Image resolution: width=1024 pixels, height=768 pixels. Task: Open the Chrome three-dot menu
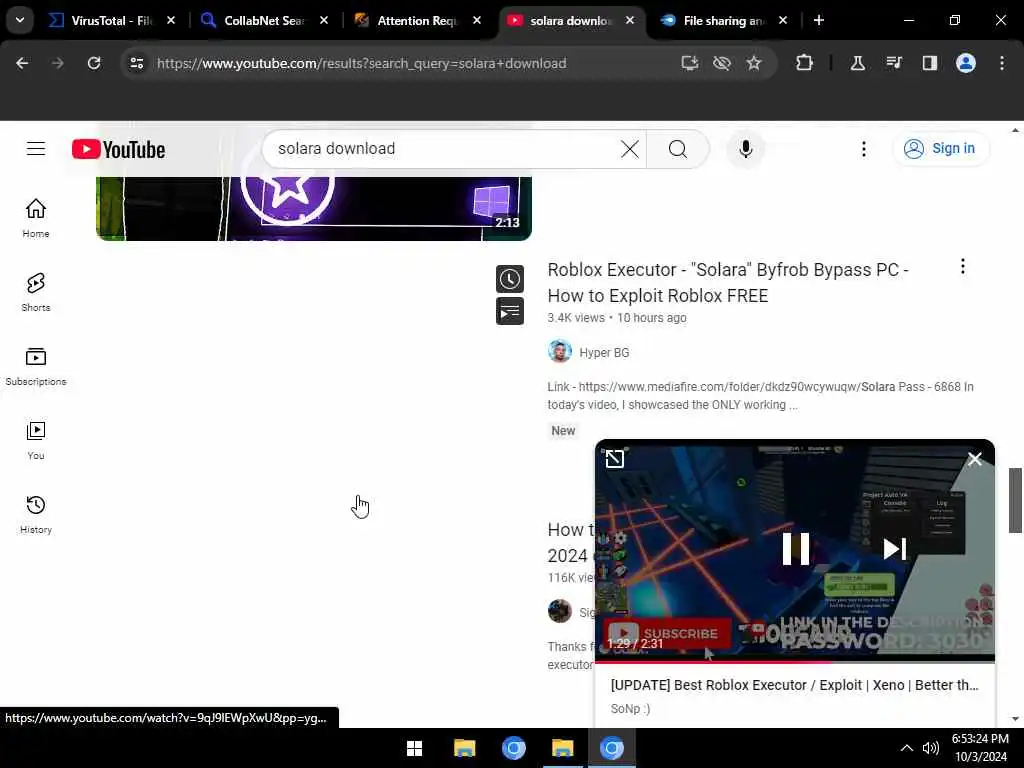point(1002,63)
